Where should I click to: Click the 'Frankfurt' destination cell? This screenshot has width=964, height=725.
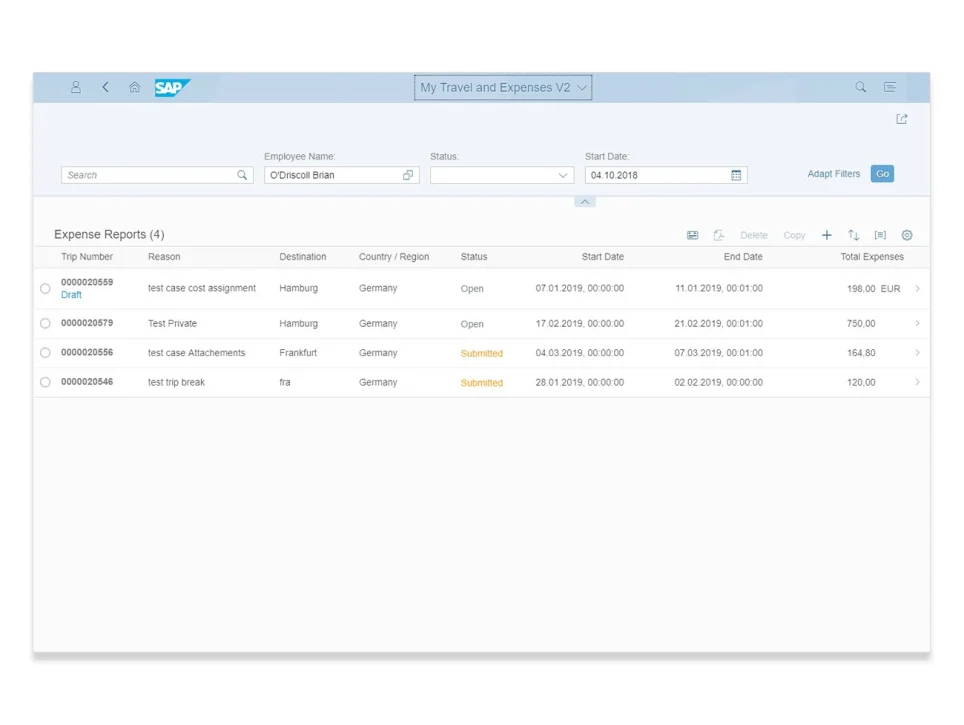point(298,353)
